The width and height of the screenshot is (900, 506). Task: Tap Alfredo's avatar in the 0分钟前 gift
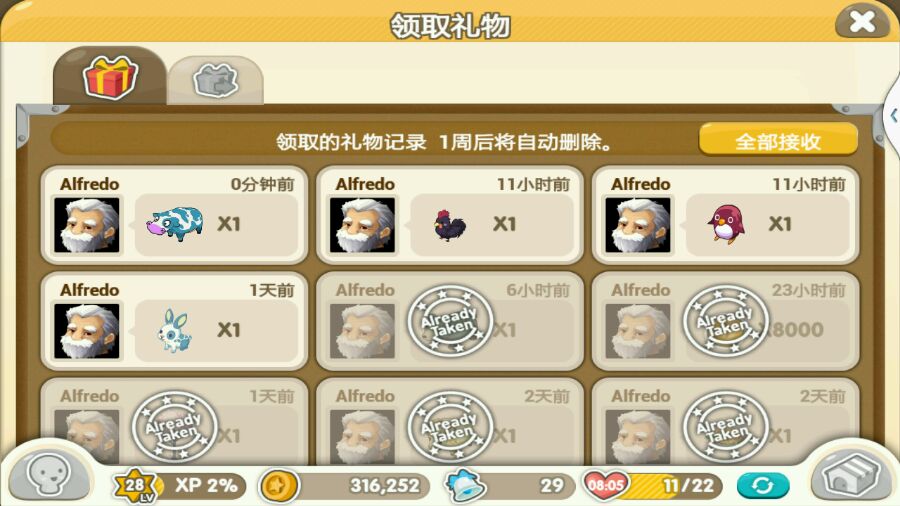pyautogui.click(x=87, y=225)
